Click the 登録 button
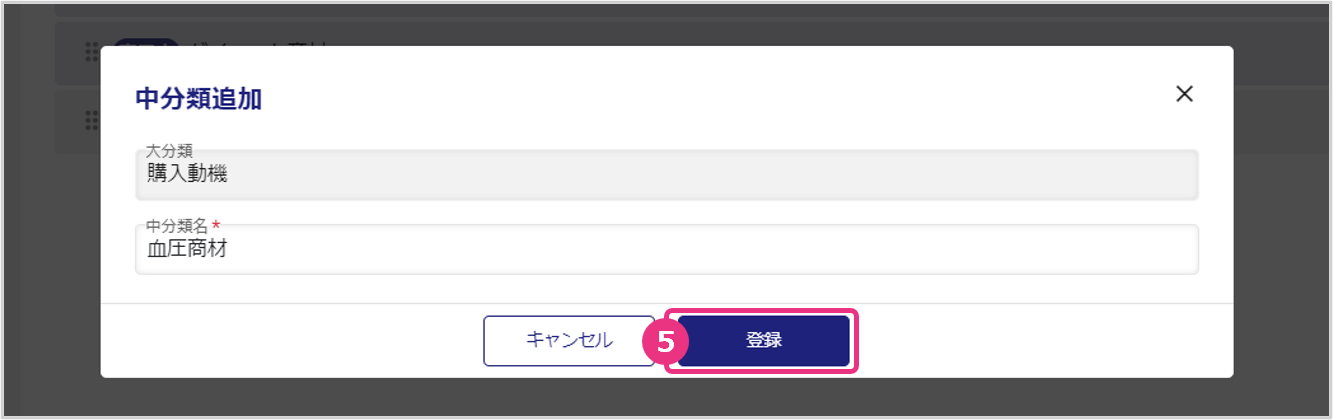 click(764, 340)
